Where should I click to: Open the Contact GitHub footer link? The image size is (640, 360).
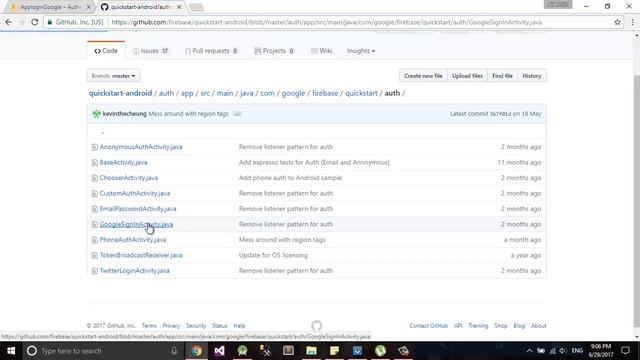[429, 326]
